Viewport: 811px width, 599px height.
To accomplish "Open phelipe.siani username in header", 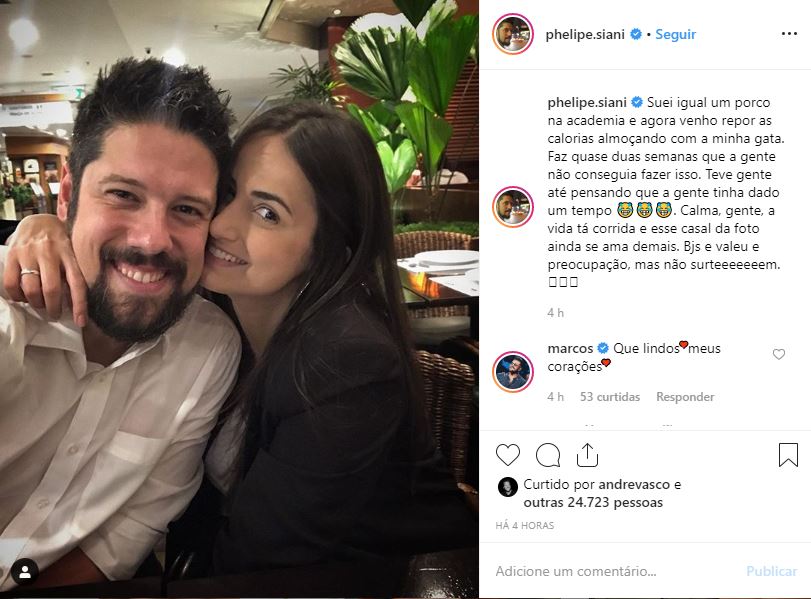I will [585, 35].
